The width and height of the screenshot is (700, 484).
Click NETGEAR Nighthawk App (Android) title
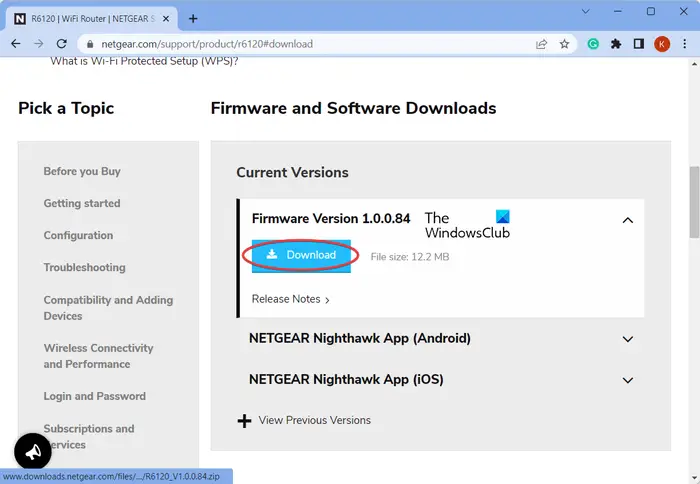coord(360,338)
